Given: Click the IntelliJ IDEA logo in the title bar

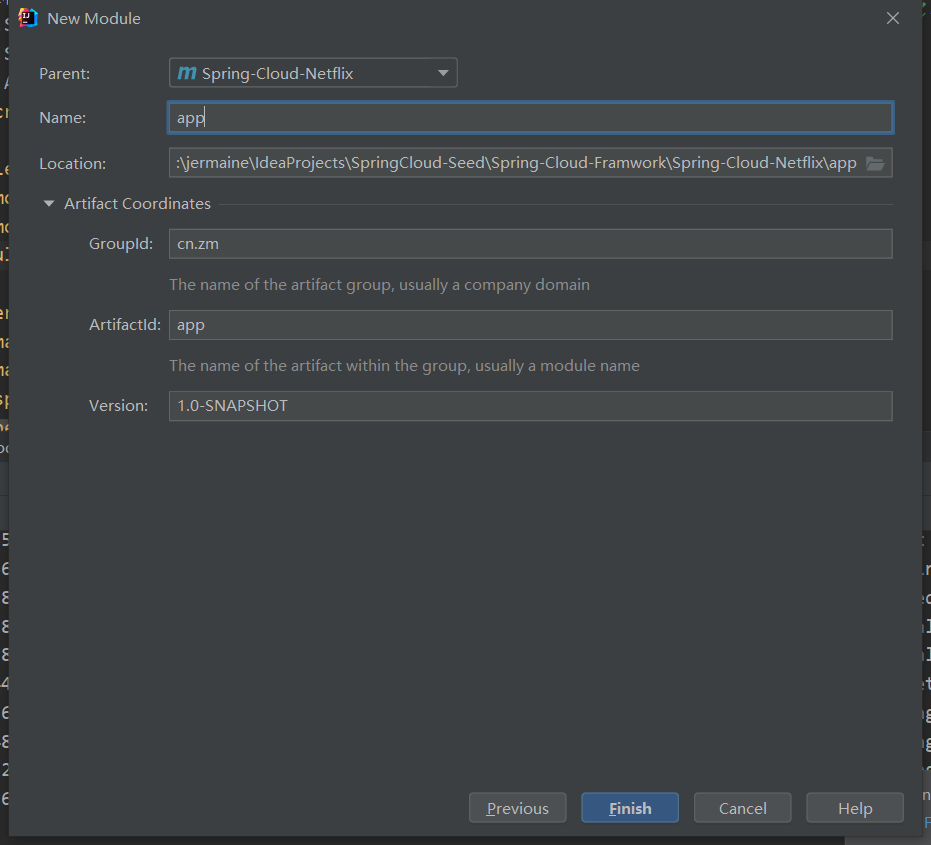Looking at the screenshot, I should click(x=28, y=18).
